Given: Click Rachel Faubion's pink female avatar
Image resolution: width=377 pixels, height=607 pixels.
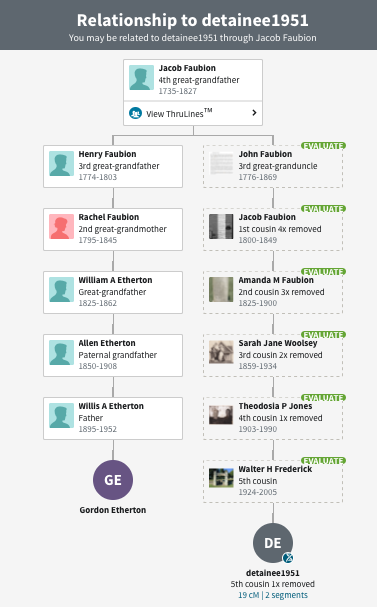Looking at the screenshot, I should [62, 226].
